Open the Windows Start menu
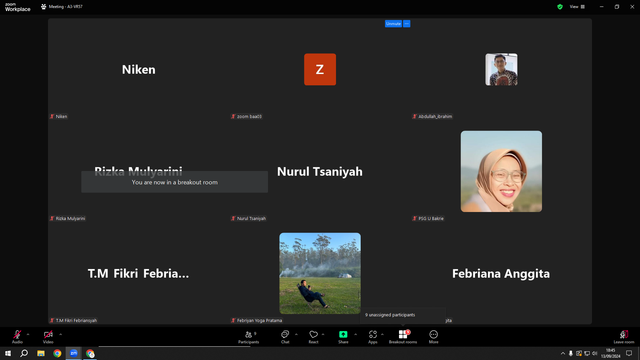The height and width of the screenshot is (360, 640). (x=8, y=353)
